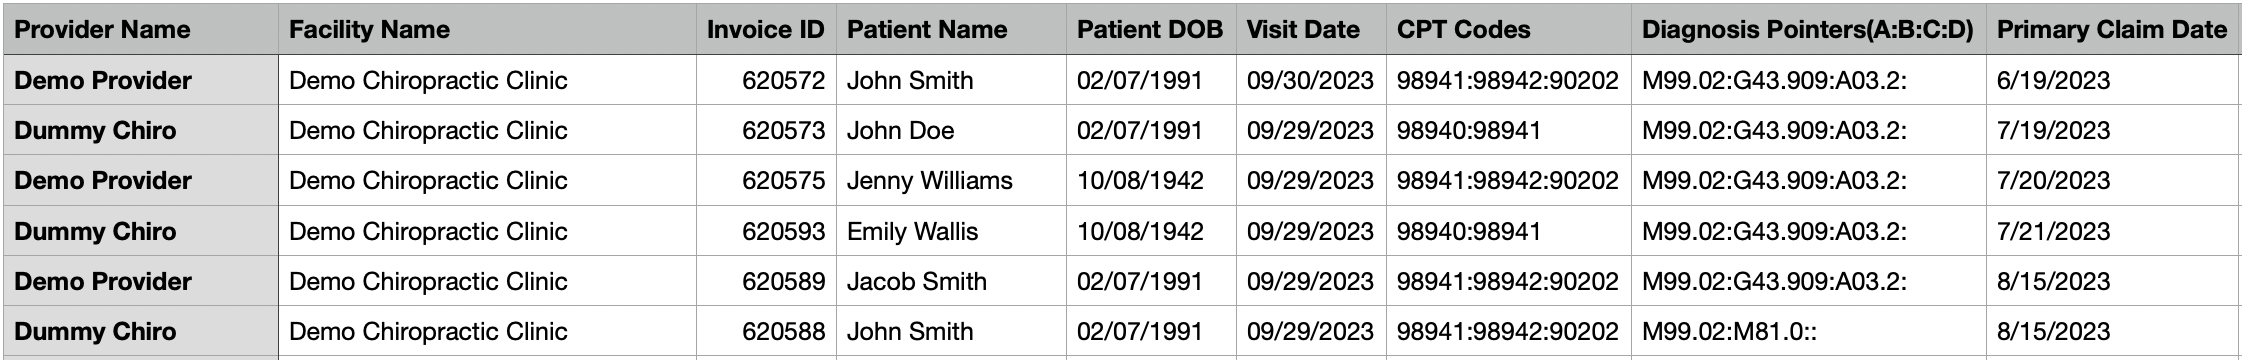Select primary claim date 7/21/2023
2242x360 pixels.
click(x=2113, y=231)
